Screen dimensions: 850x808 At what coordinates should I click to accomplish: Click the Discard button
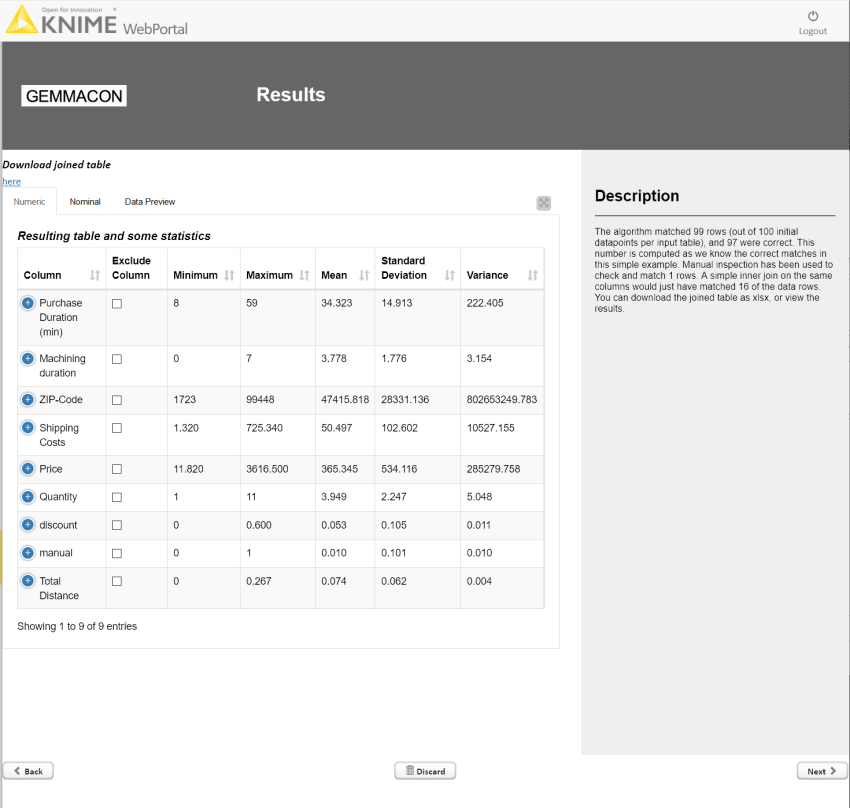[425, 771]
